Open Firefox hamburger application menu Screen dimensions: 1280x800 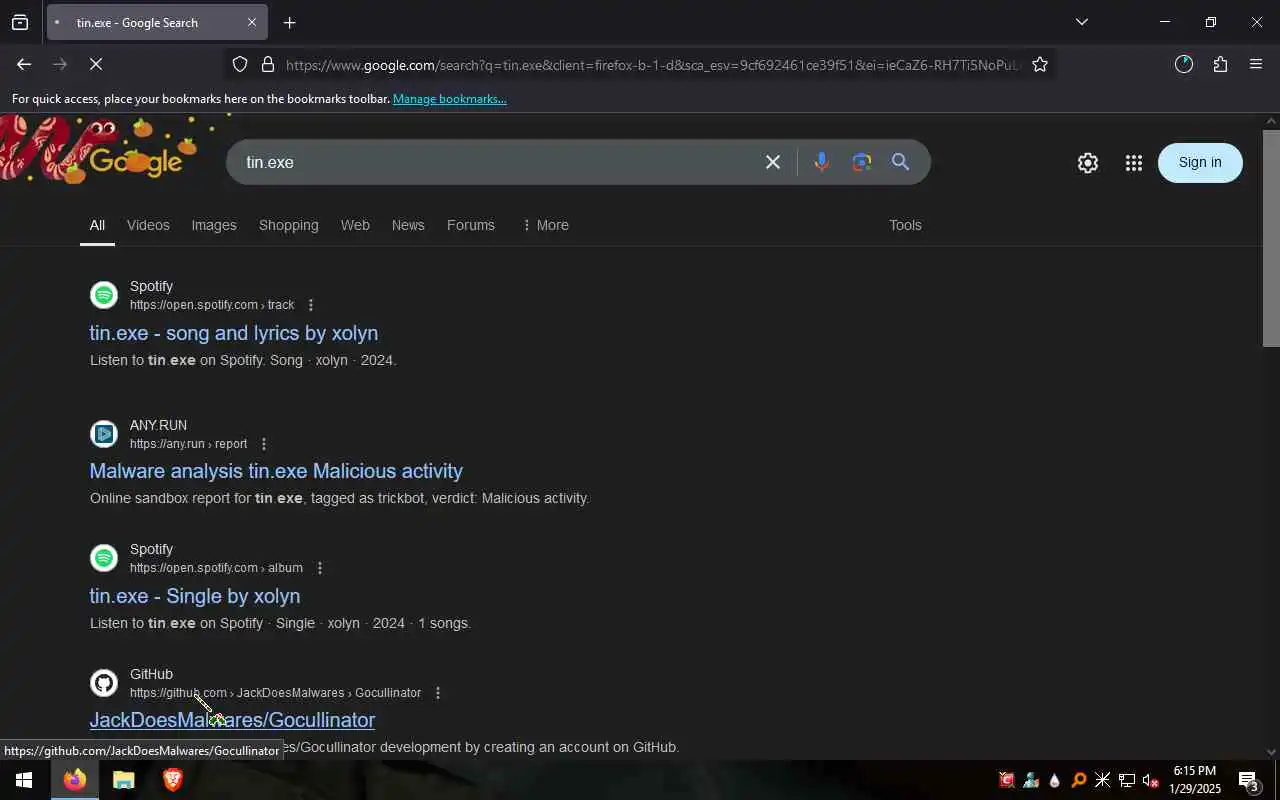tap(1256, 64)
